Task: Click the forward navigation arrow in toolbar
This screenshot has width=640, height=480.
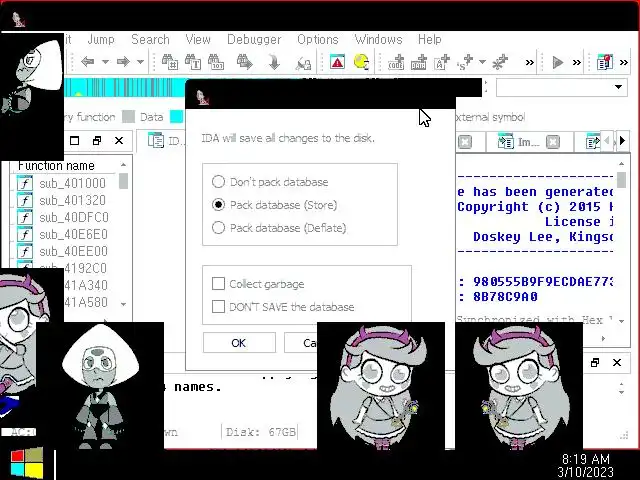Action: tap(123, 62)
